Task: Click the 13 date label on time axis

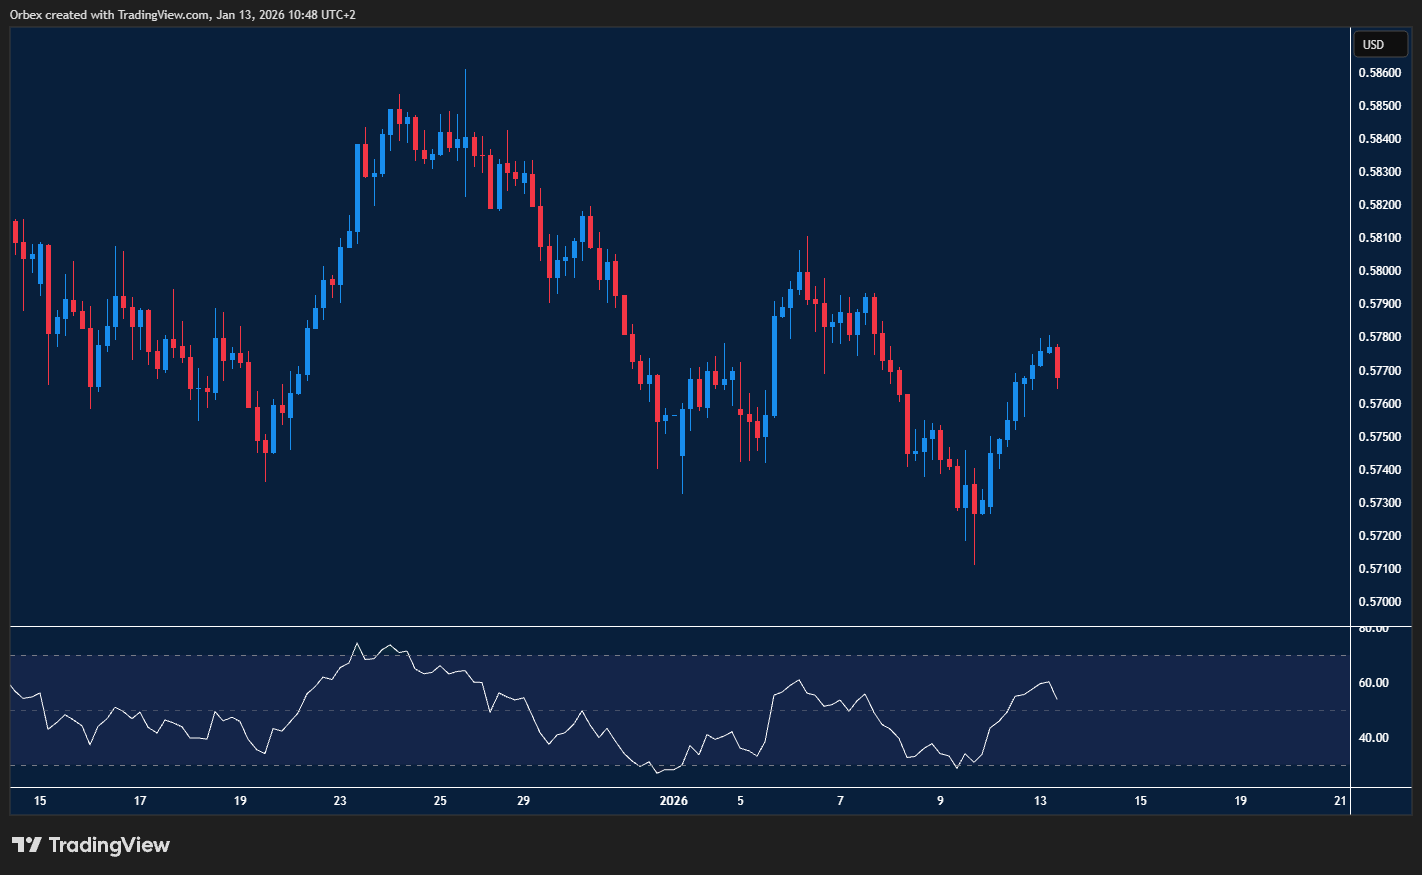Action: click(x=1040, y=801)
